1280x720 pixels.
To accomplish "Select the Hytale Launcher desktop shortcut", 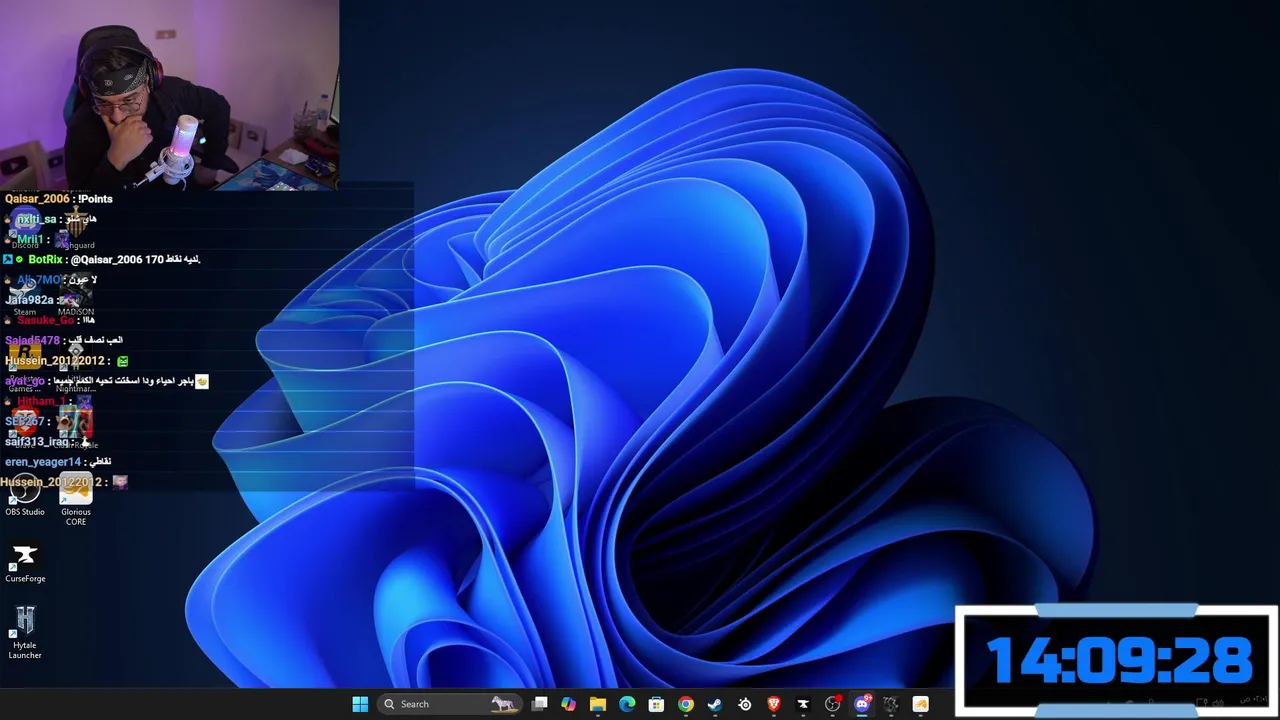I will coord(25,632).
